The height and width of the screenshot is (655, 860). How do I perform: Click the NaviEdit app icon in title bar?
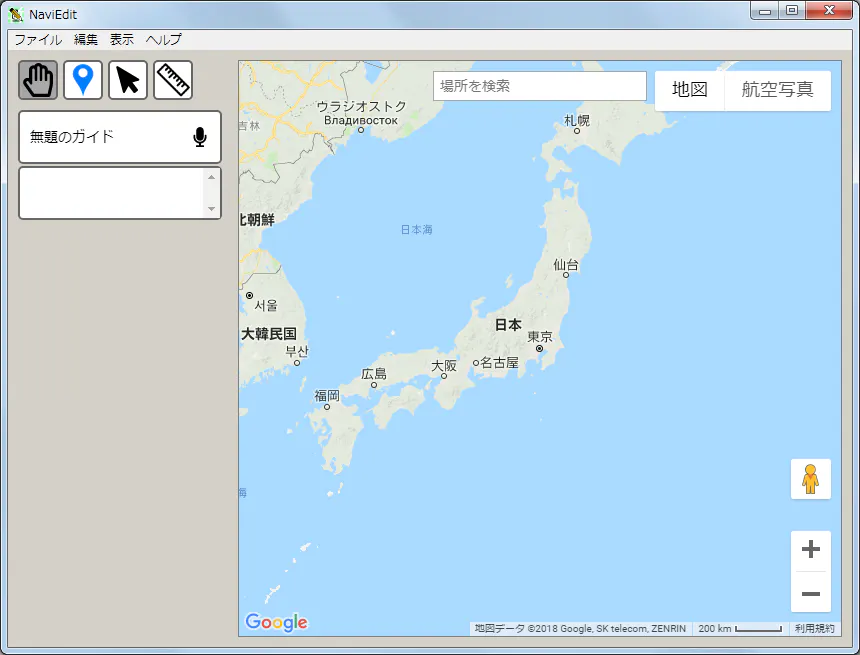pyautogui.click(x=16, y=14)
